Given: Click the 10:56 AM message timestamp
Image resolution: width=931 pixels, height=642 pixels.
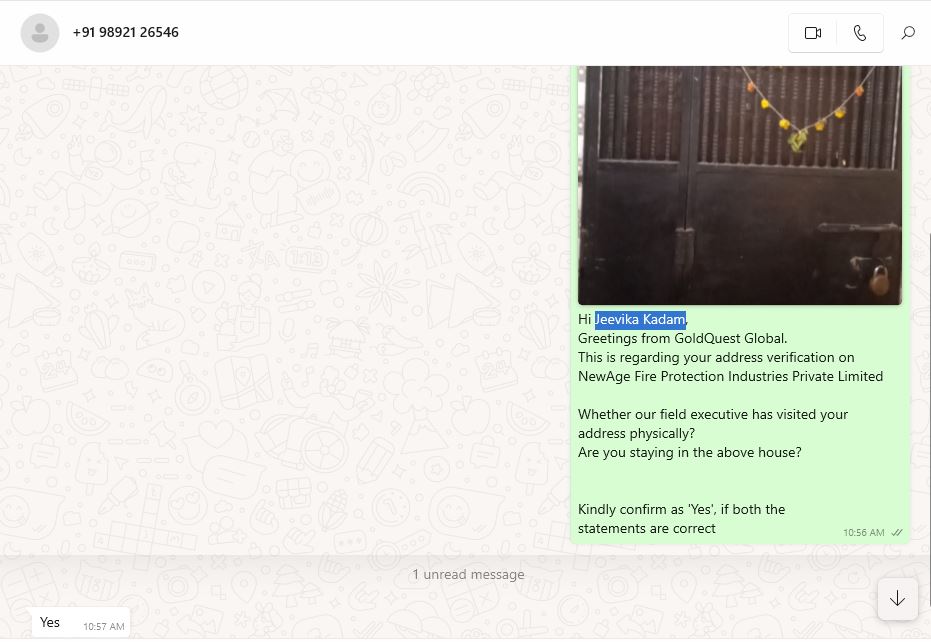Looking at the screenshot, I should tap(863, 533).
